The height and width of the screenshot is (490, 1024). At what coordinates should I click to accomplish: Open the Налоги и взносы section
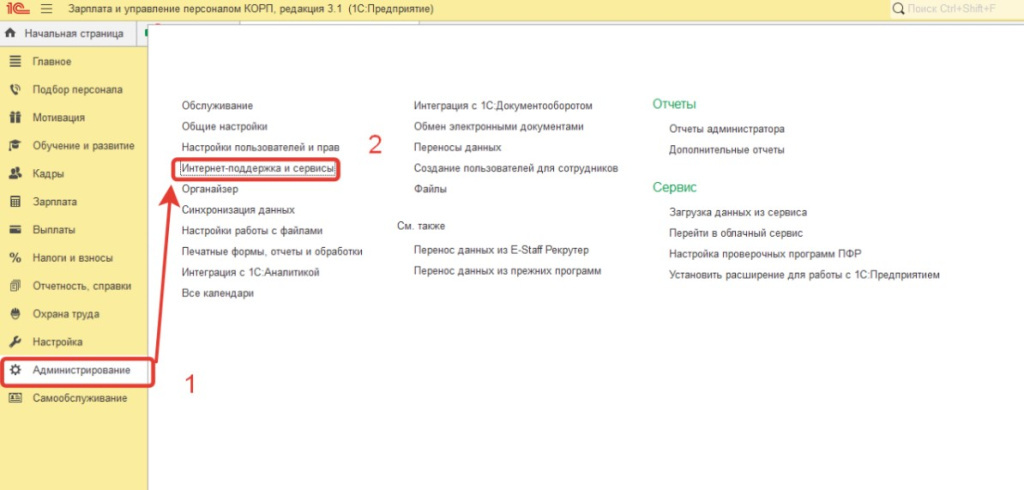[74, 258]
